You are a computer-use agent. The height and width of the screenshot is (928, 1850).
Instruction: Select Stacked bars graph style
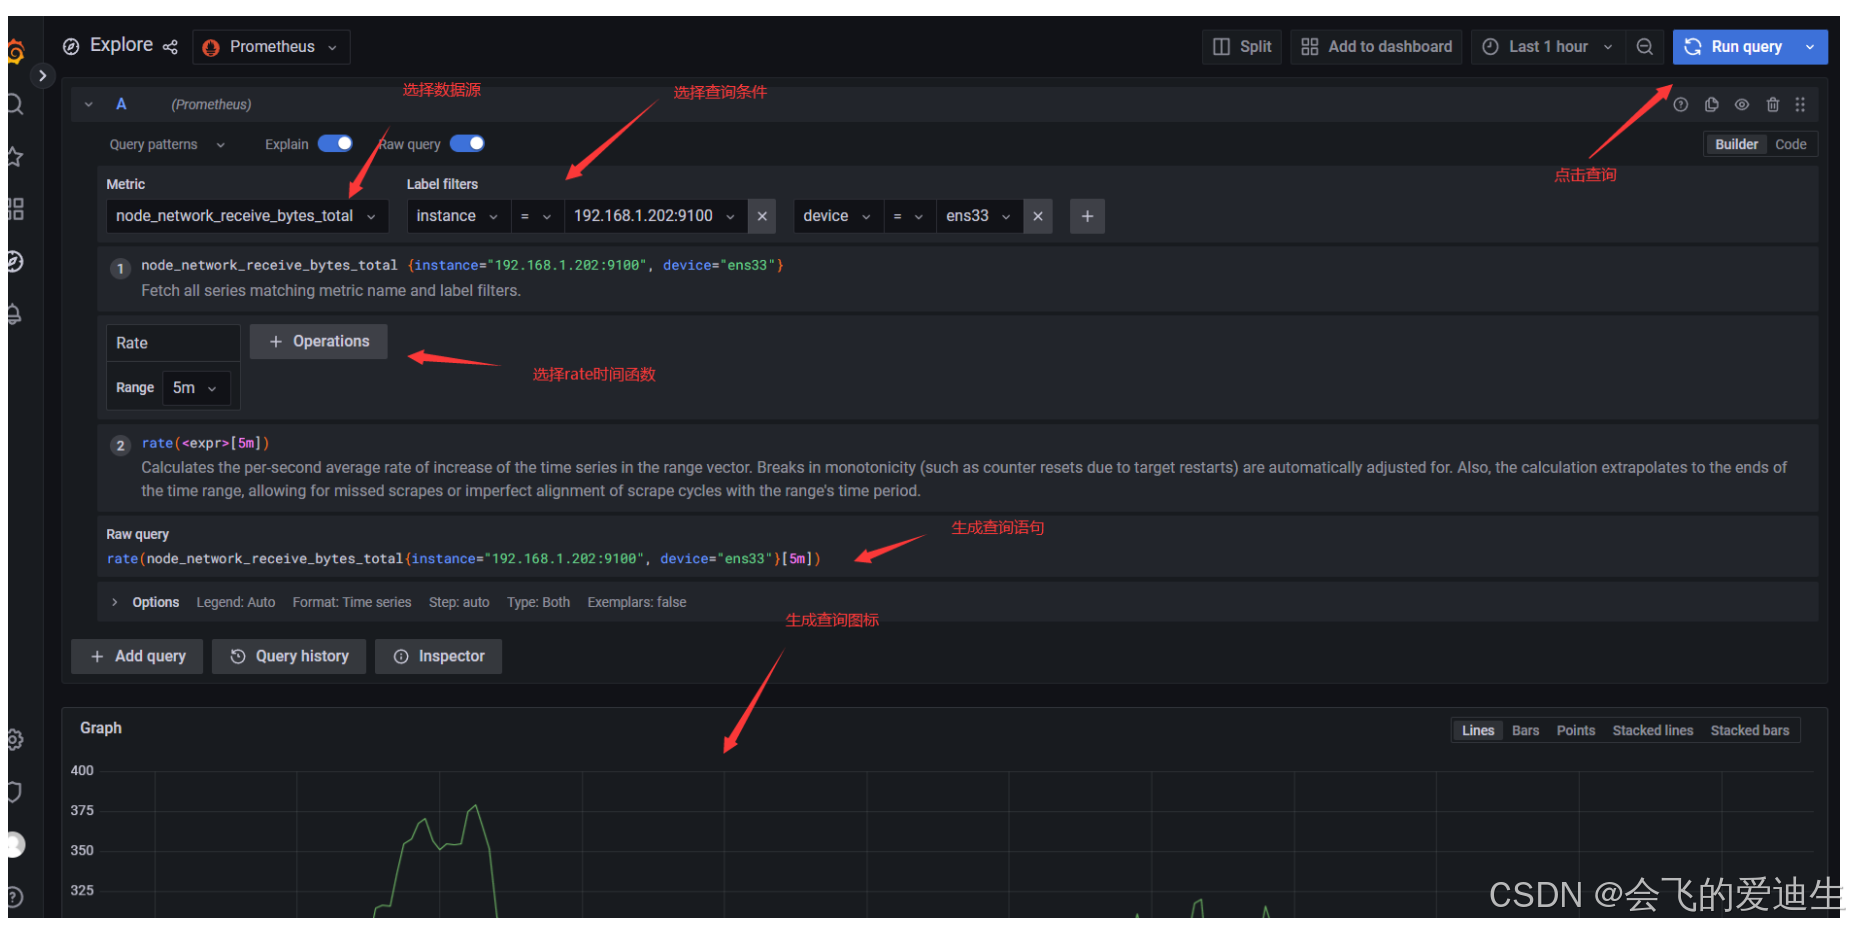(1749, 730)
